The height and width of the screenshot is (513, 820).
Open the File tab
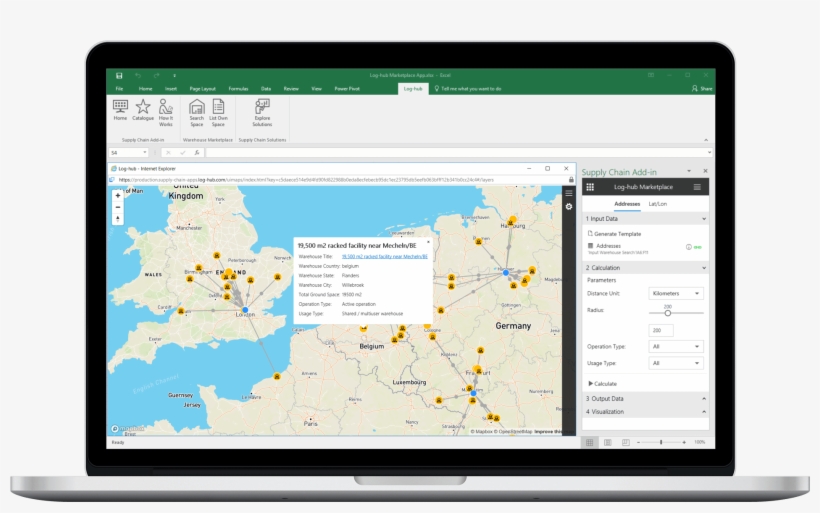119,88
